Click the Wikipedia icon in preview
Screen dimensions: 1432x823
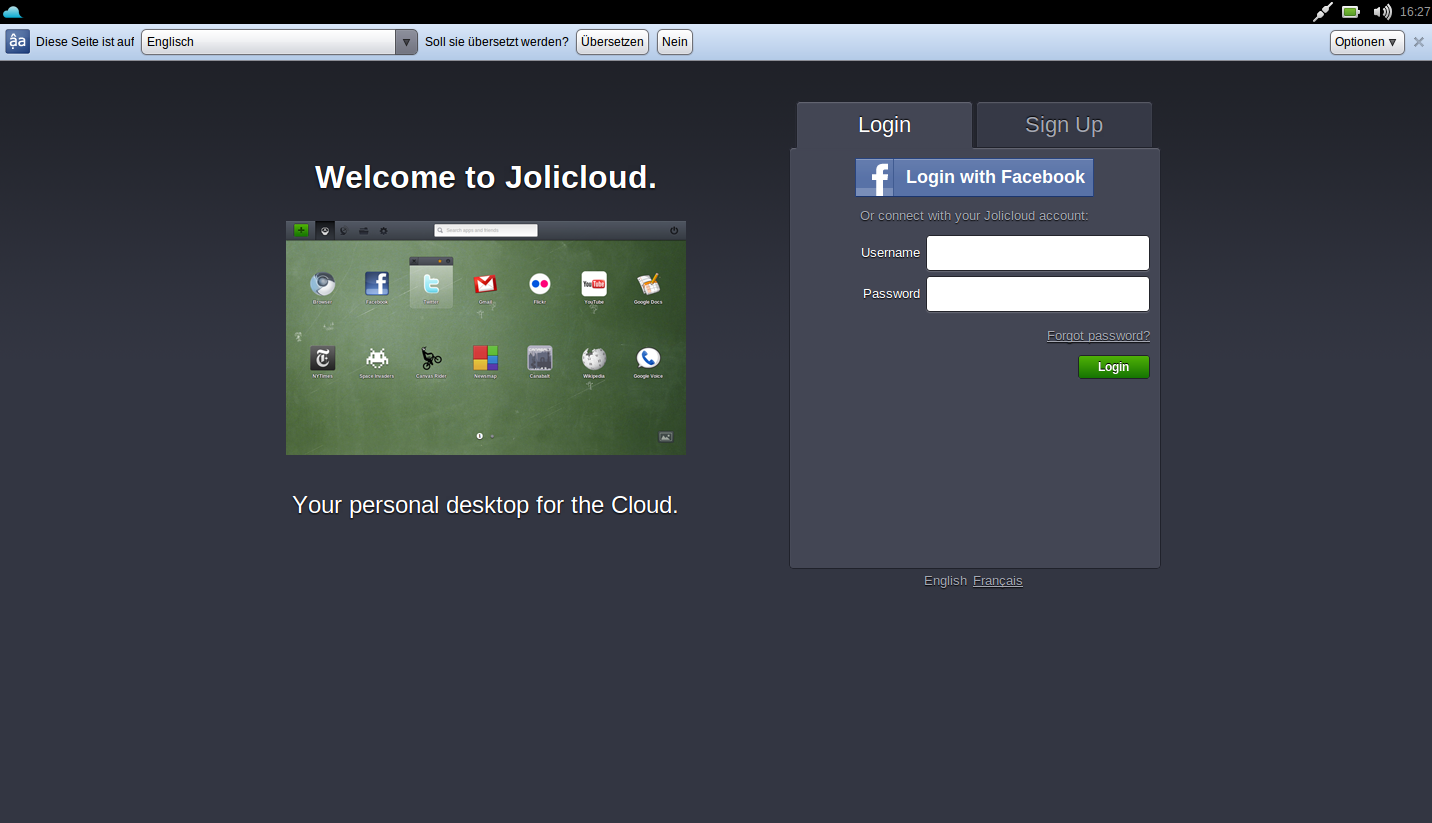[x=594, y=358]
